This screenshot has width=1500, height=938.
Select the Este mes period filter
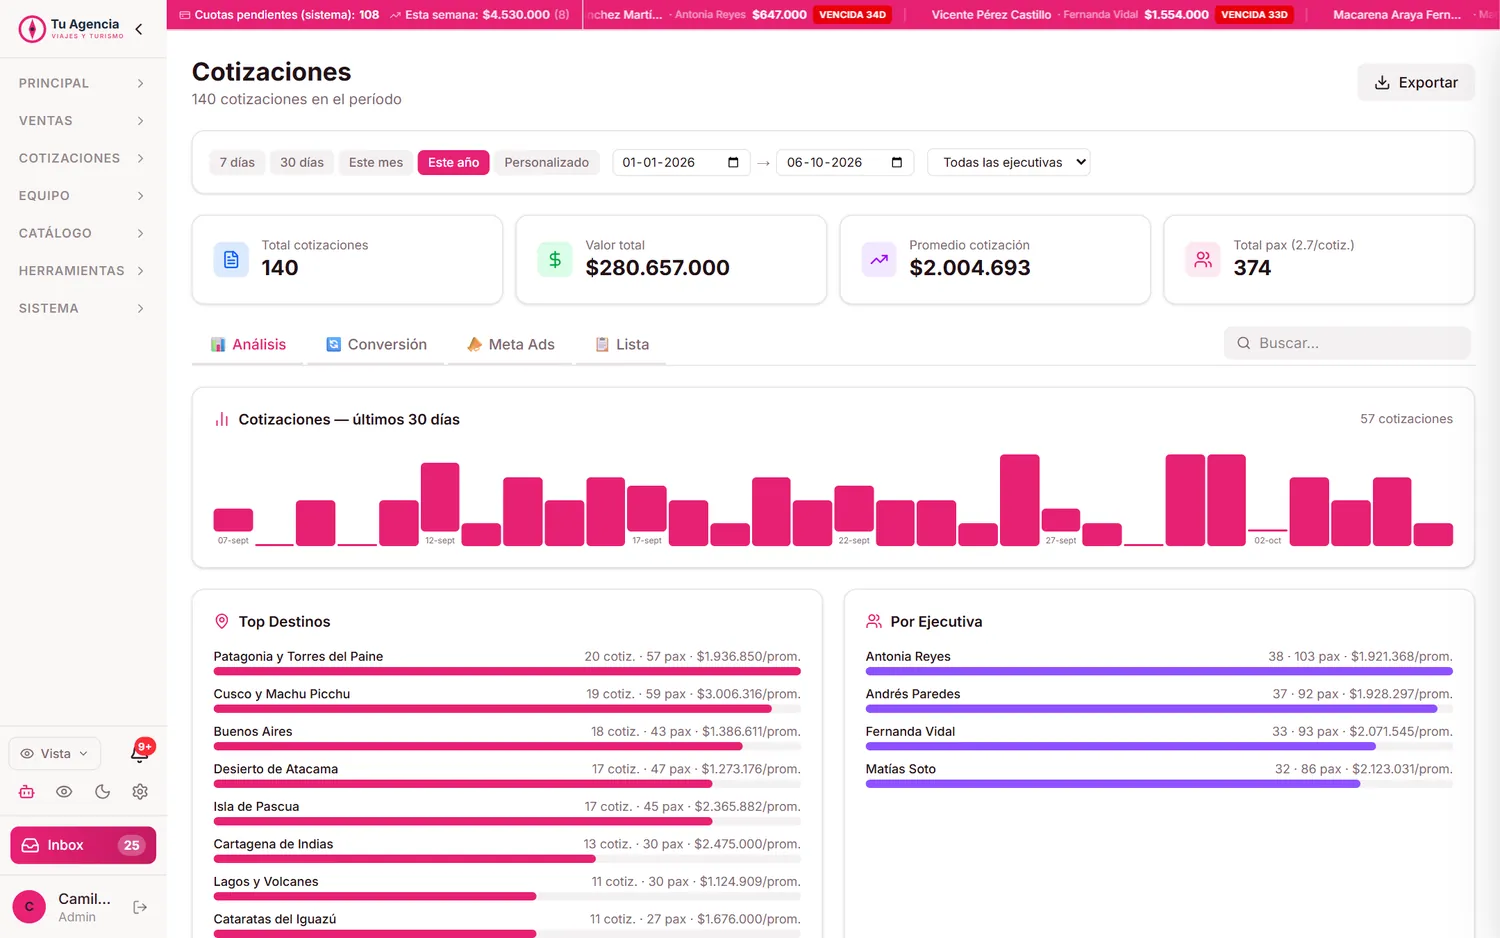[x=376, y=162]
